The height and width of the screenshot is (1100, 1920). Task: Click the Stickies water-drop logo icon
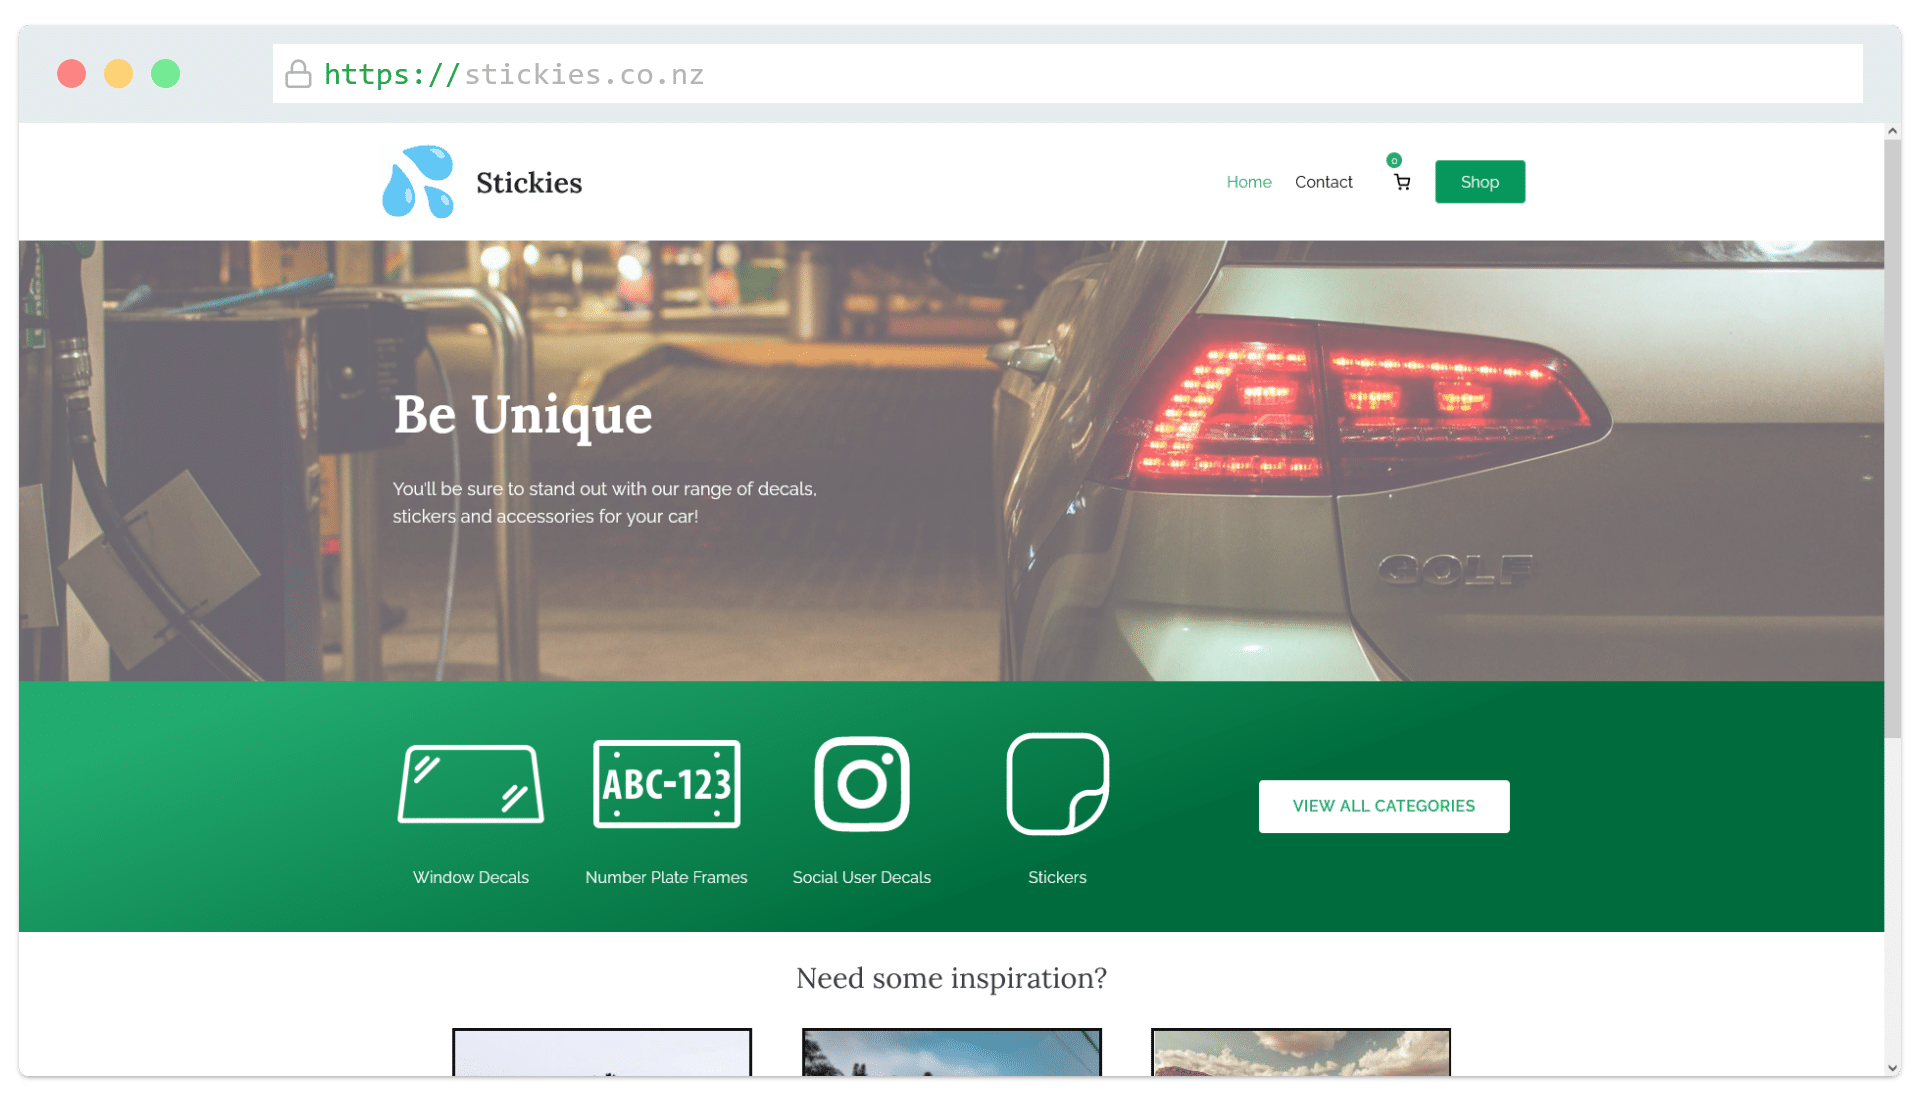coord(418,181)
